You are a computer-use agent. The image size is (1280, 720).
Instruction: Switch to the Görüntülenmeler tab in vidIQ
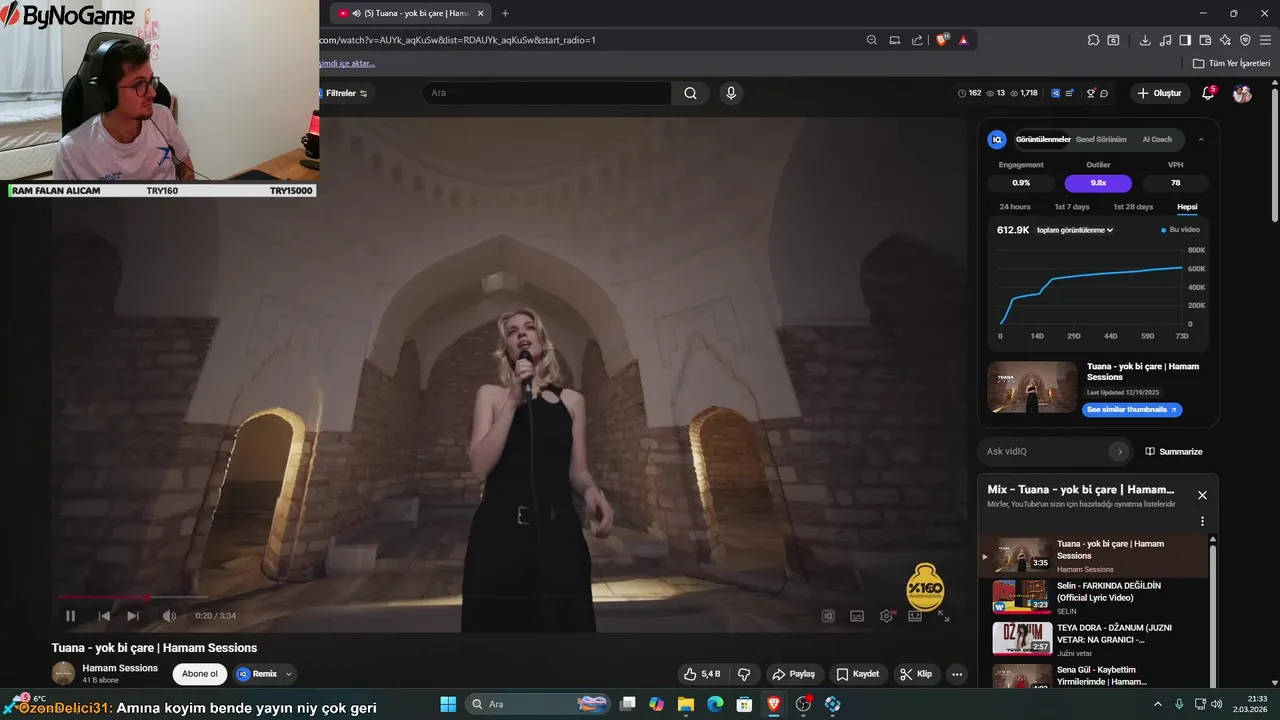[1043, 139]
